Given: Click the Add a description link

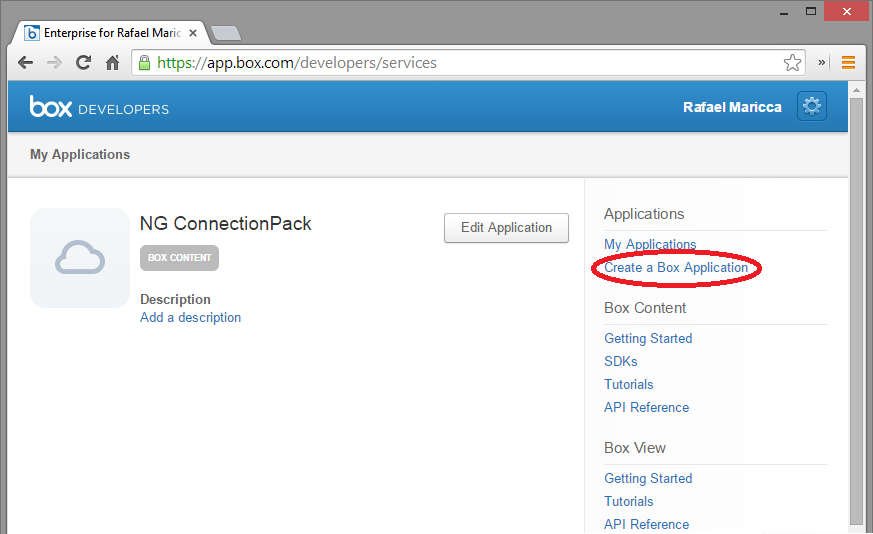Looking at the screenshot, I should coord(190,317).
